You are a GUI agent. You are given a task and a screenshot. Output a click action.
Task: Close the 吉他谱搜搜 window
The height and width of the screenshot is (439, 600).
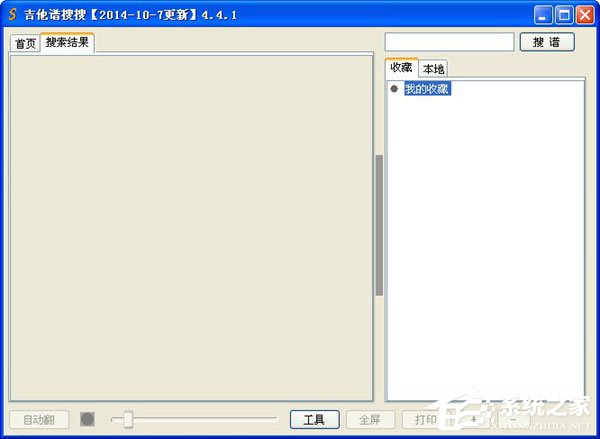click(584, 15)
